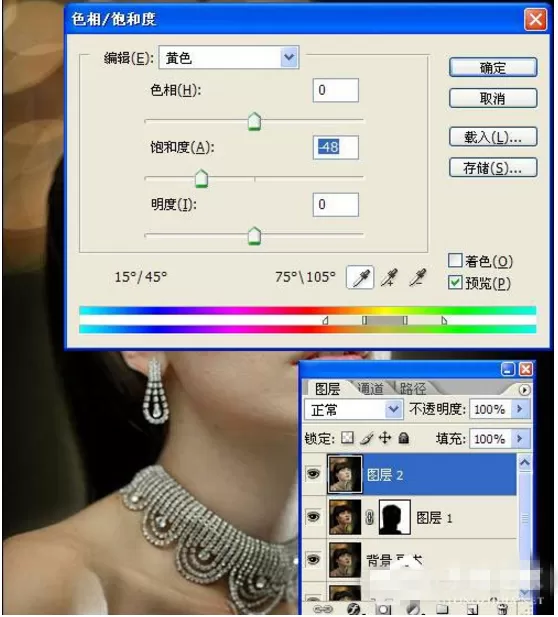Screen dimensions: 558x617
Task: Click the 存储(S)... save button
Action: point(493,168)
